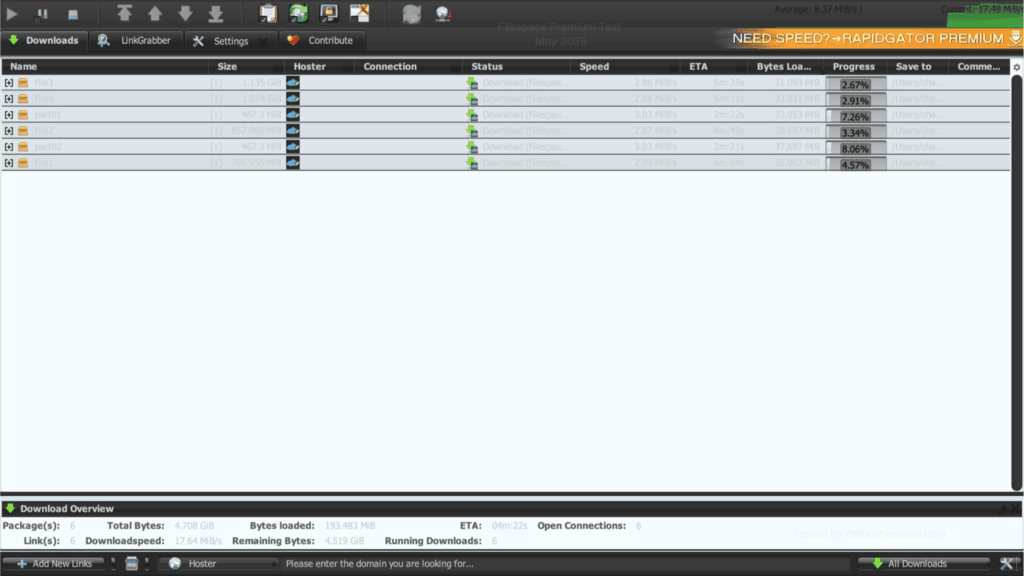Screen dimensions: 1024x576
Task: Stop all downloads with the stop icon
Action: [x=72, y=14]
